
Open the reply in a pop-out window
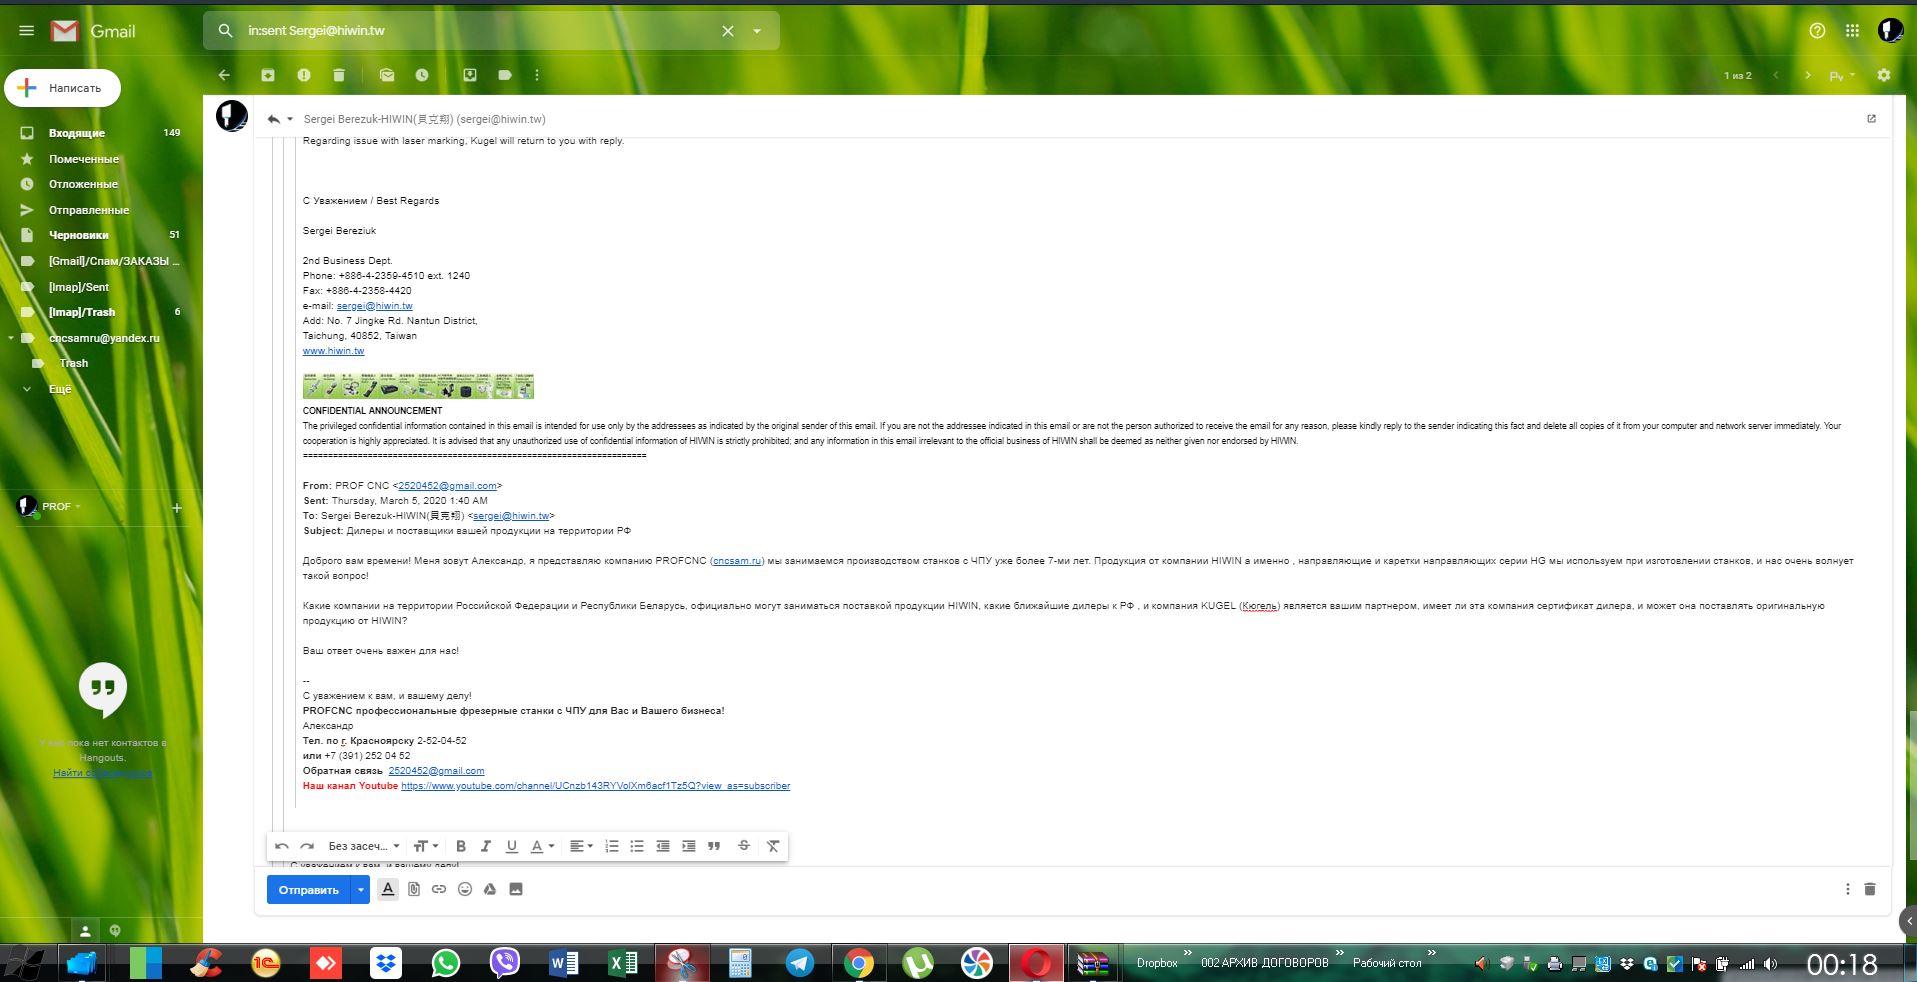(x=1872, y=118)
